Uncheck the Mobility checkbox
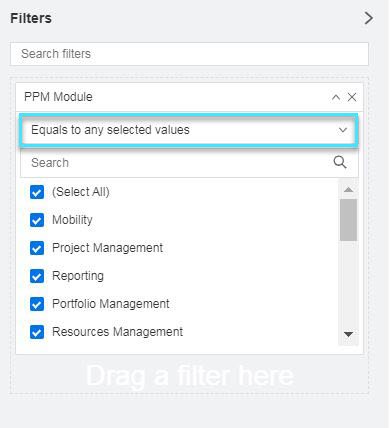 (37, 220)
